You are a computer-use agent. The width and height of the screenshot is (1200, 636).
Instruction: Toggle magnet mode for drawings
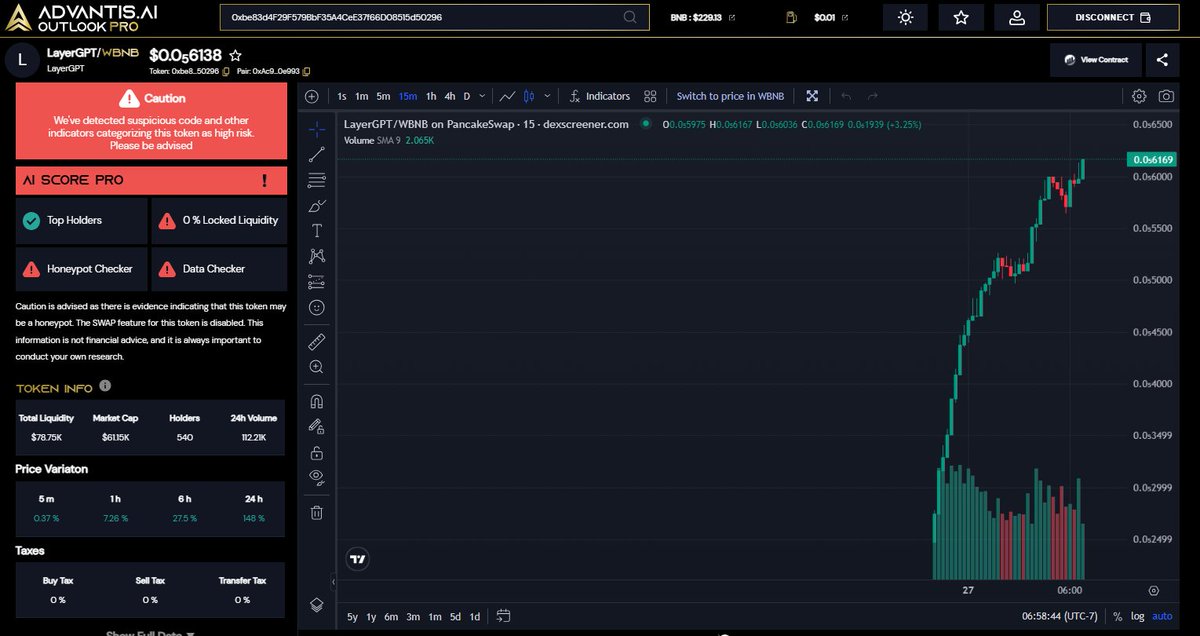[316, 401]
